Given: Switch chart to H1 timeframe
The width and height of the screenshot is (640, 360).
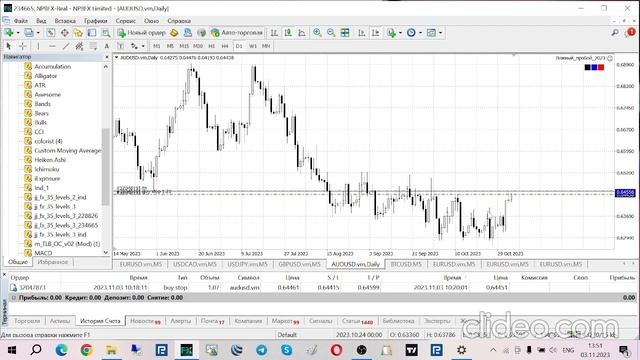Looking at the screenshot, I should (211, 46).
